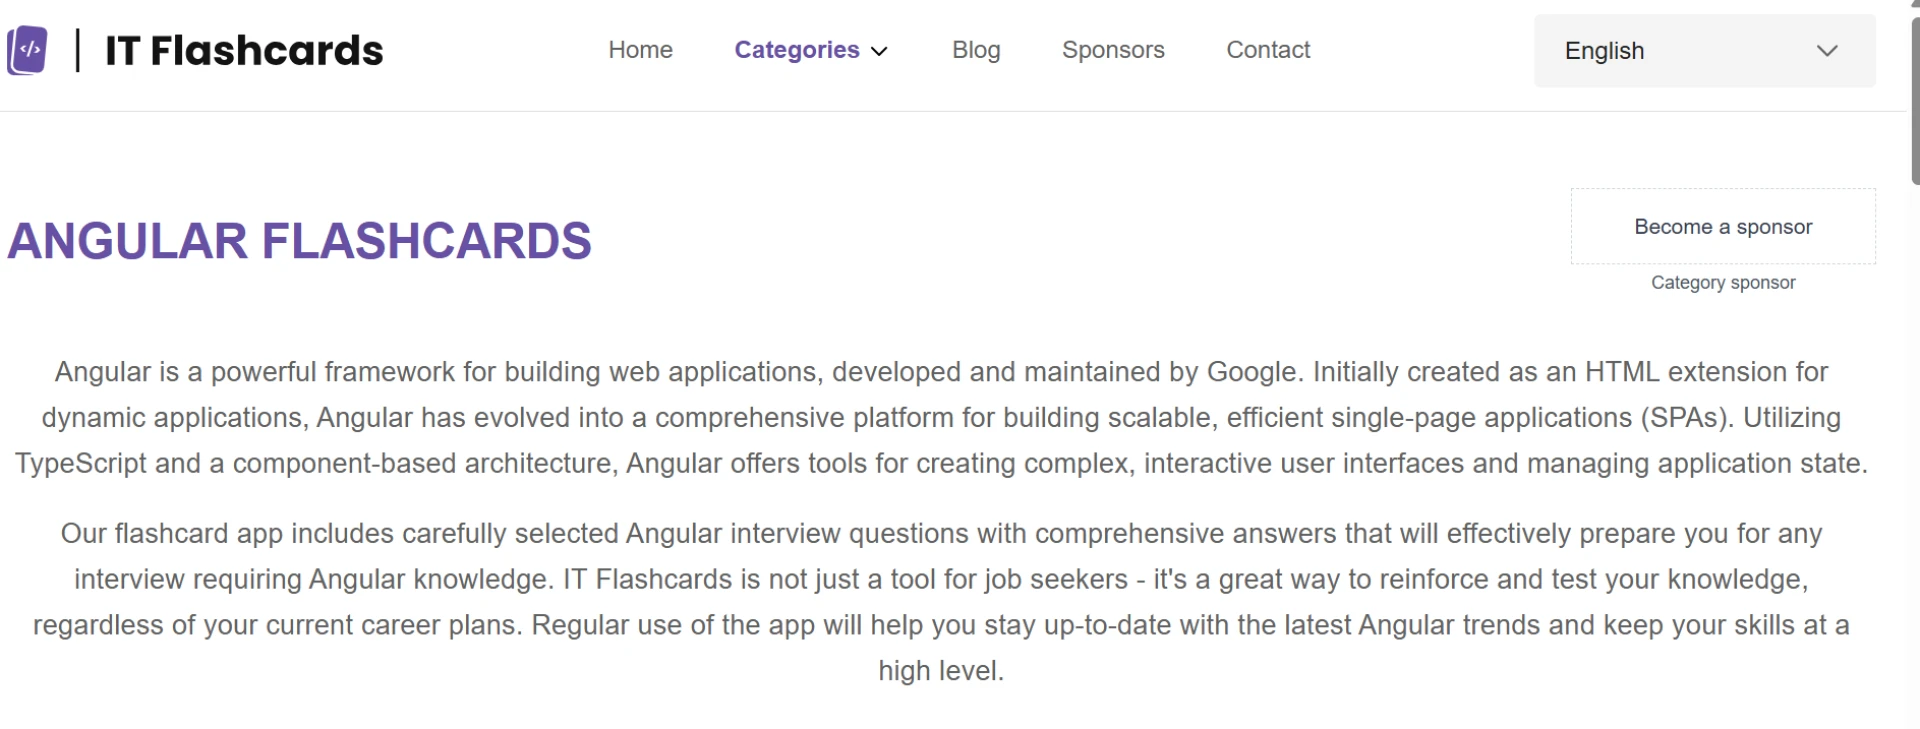This screenshot has width=1920, height=729.
Task: Click the highlighted Categories nav item
Action: click(x=796, y=50)
